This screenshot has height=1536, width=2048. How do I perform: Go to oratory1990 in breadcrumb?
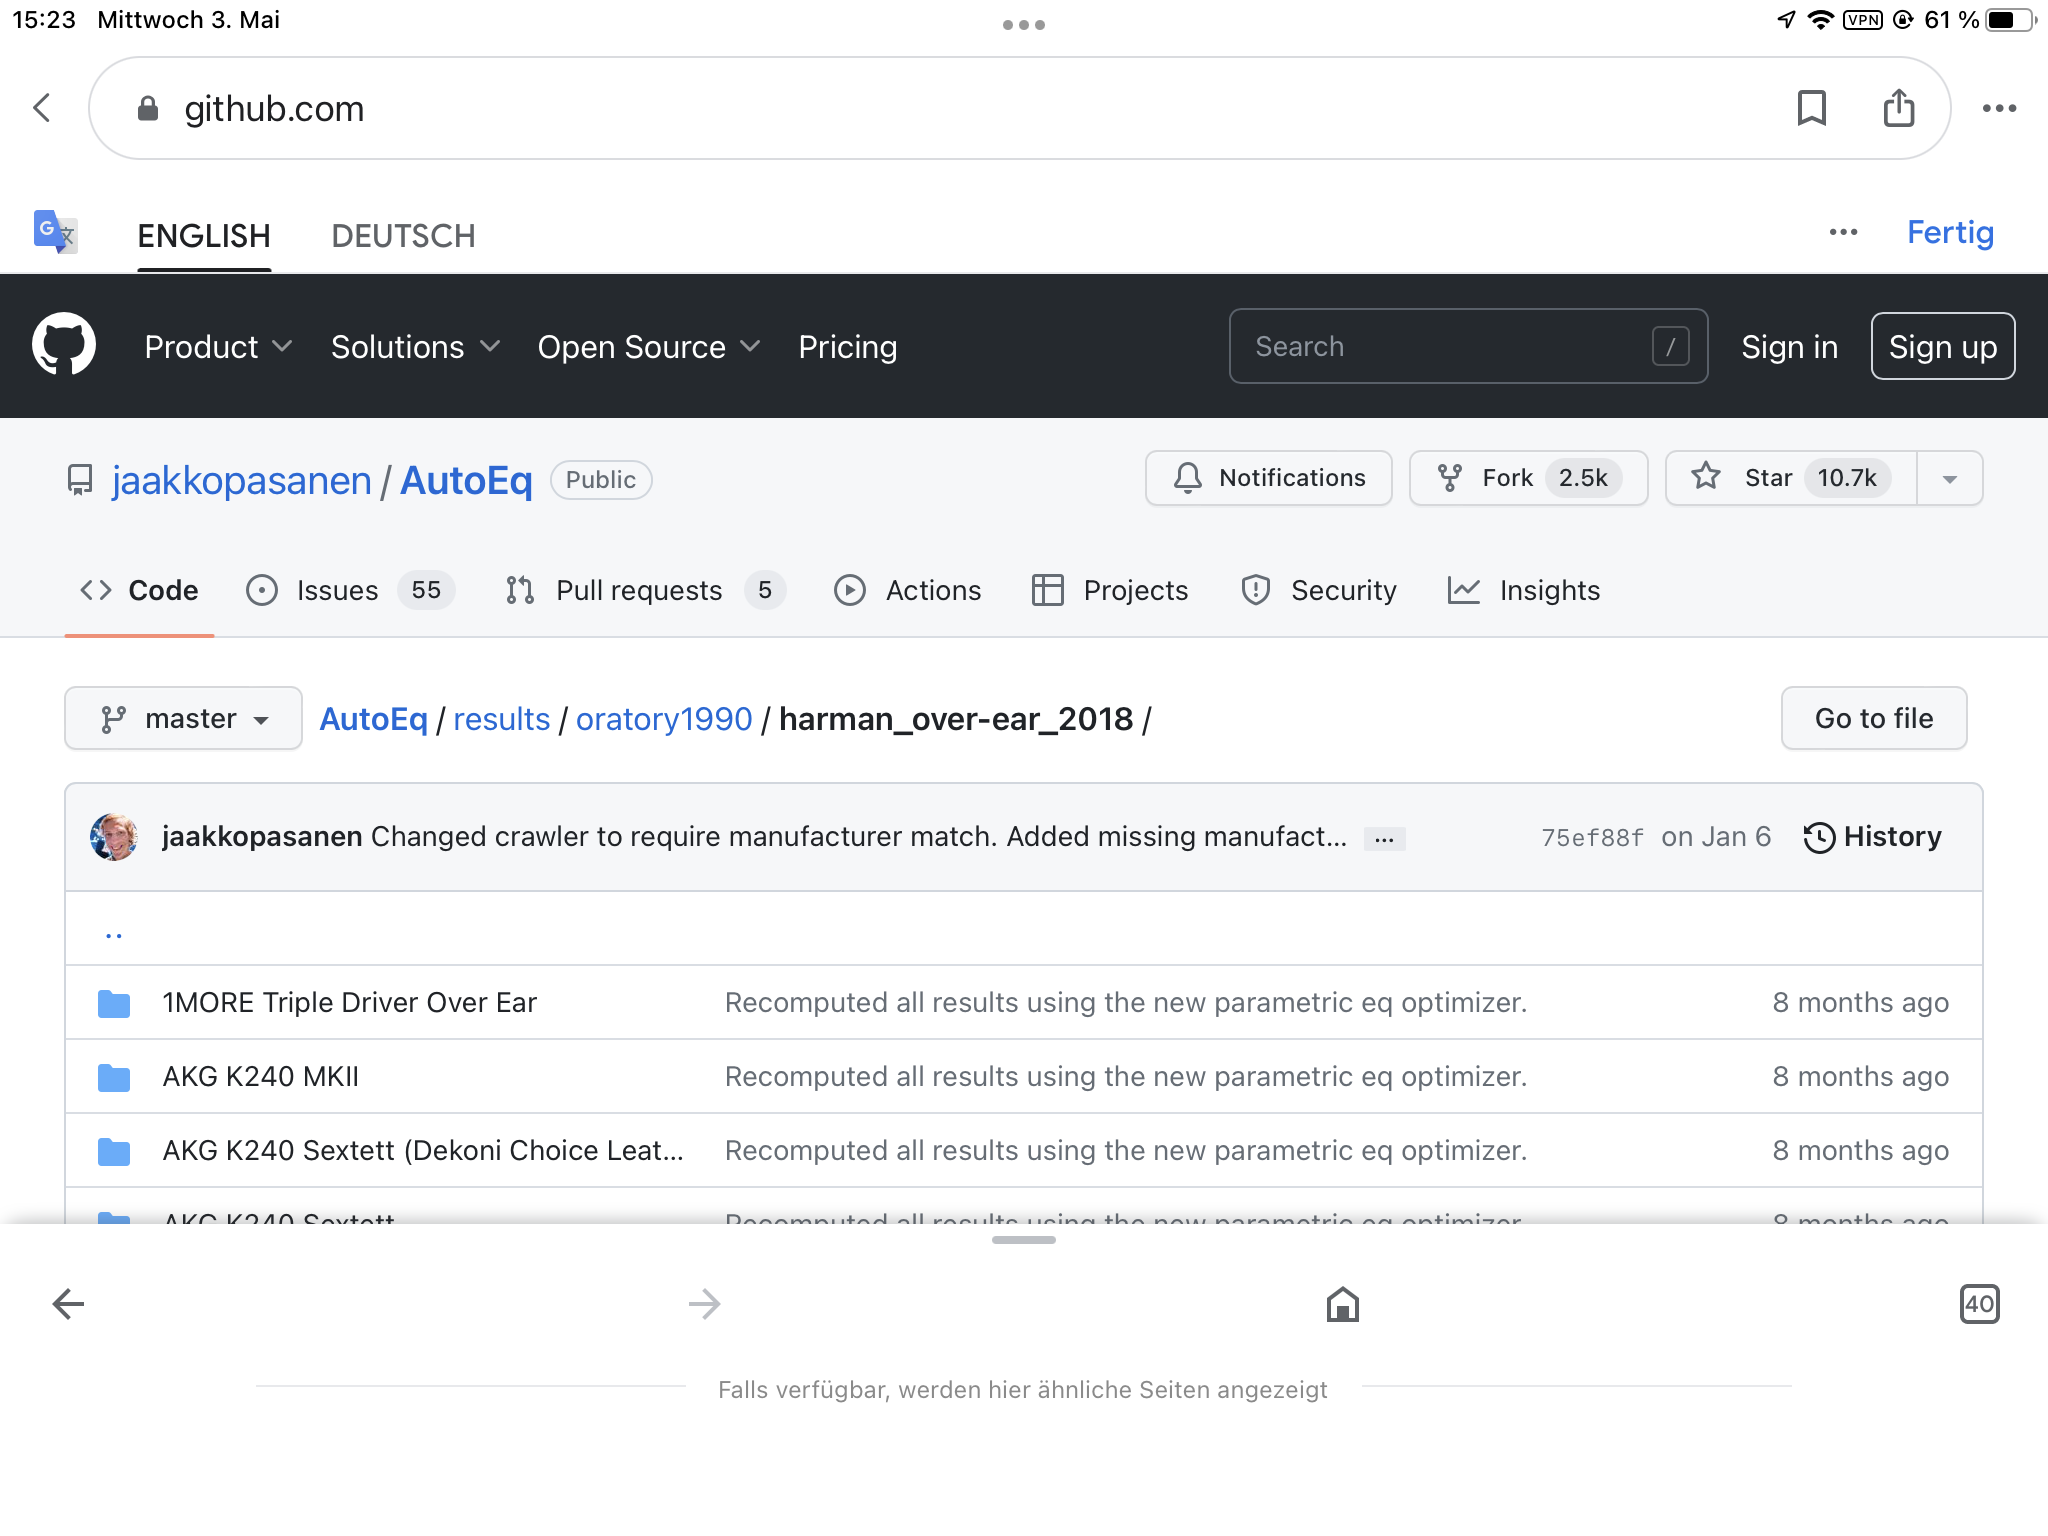[663, 719]
